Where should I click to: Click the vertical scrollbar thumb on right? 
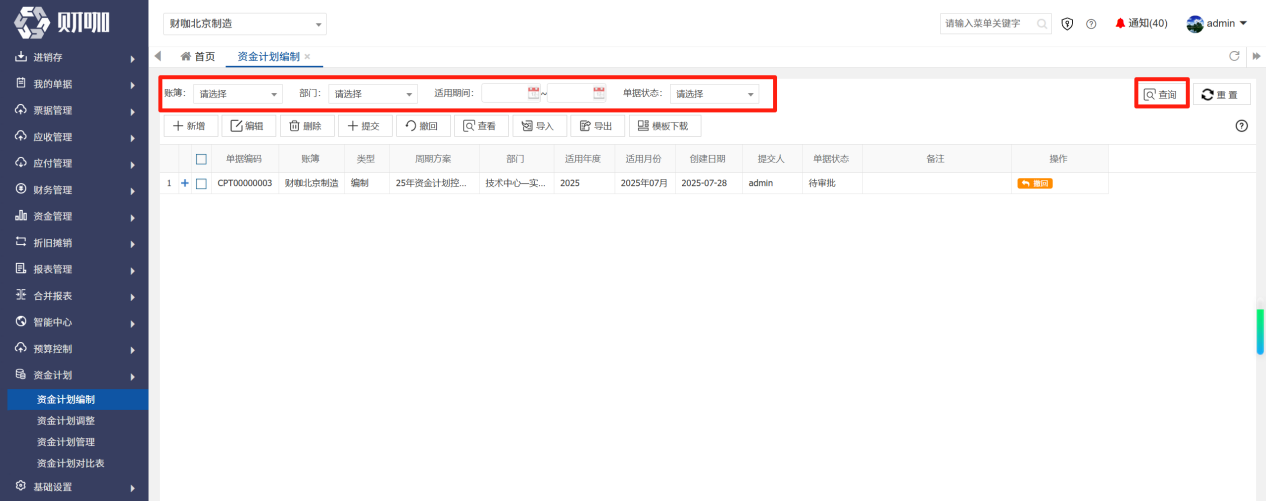[x=1260, y=331]
